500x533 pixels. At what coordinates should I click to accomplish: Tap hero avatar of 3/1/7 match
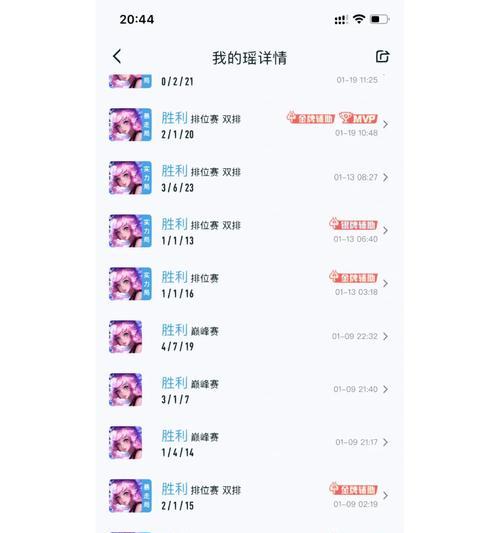tap(125, 390)
